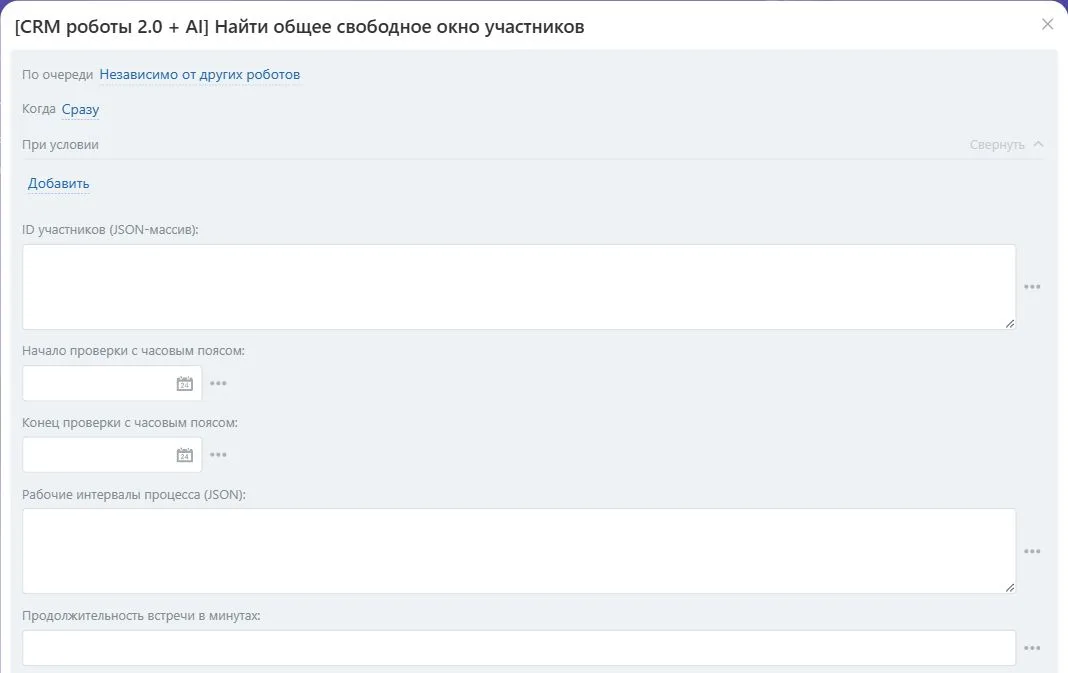Click the three-dots menu beside ID участников field

tap(1032, 287)
